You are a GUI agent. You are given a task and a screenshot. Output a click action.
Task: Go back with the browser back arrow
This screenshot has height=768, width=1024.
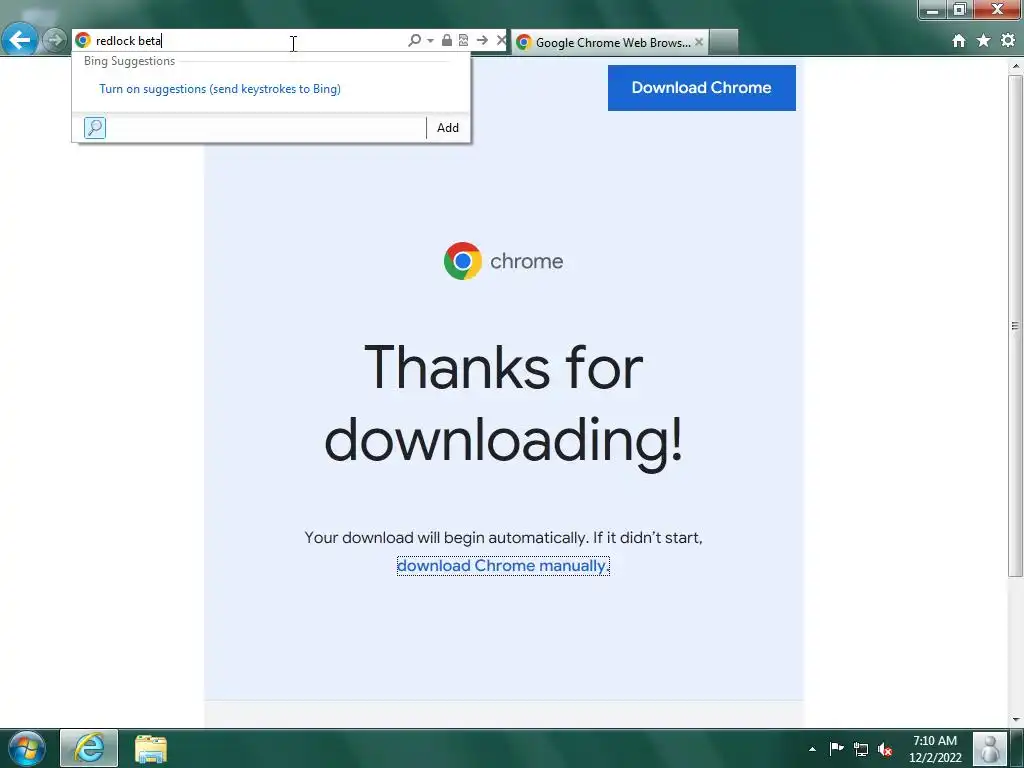(x=20, y=40)
